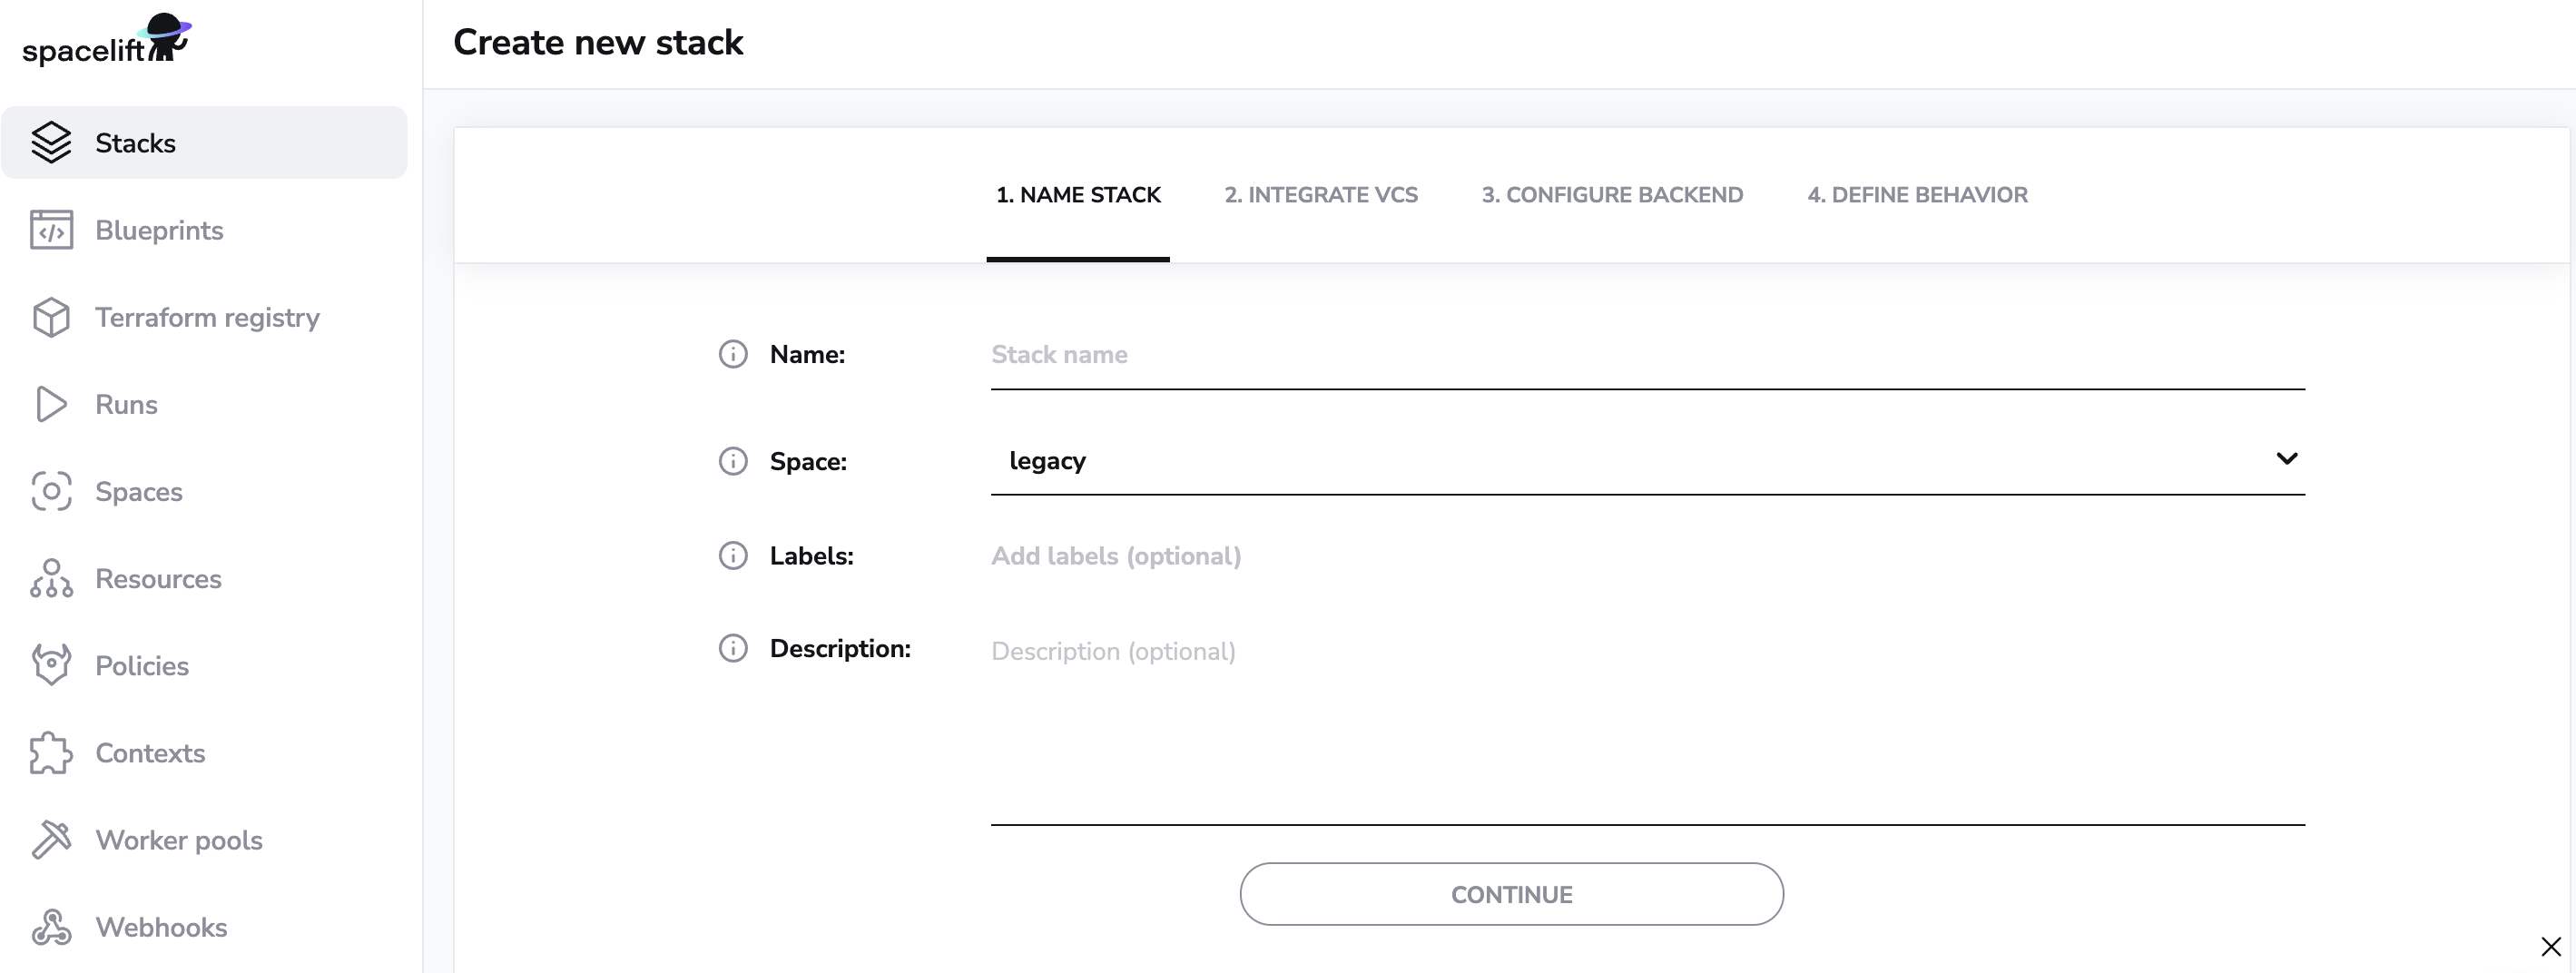
Task: Show info tooltip for Labels field
Action: tap(733, 556)
